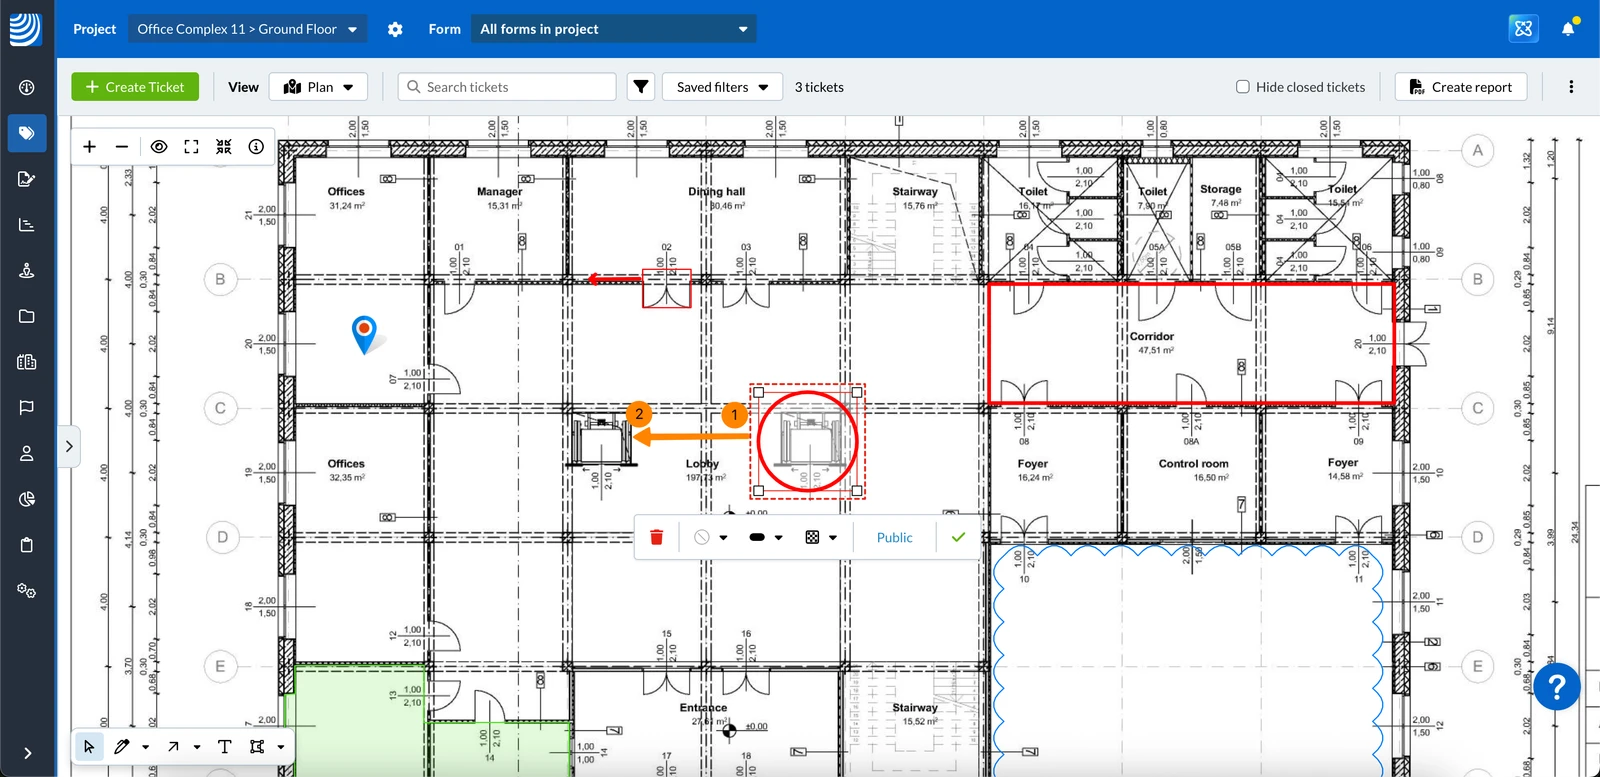Open the user/person sidebar icon
This screenshot has width=1600, height=777.
[x=27, y=453]
